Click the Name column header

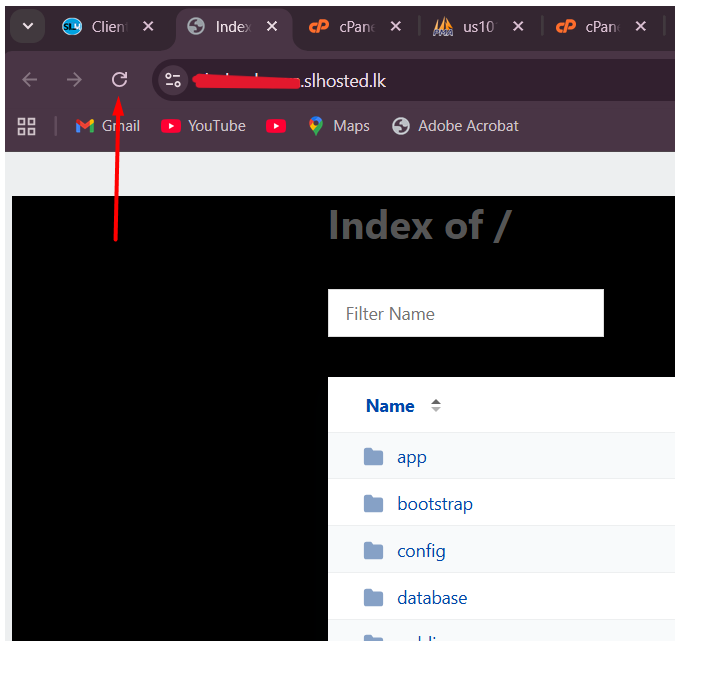pyautogui.click(x=390, y=406)
